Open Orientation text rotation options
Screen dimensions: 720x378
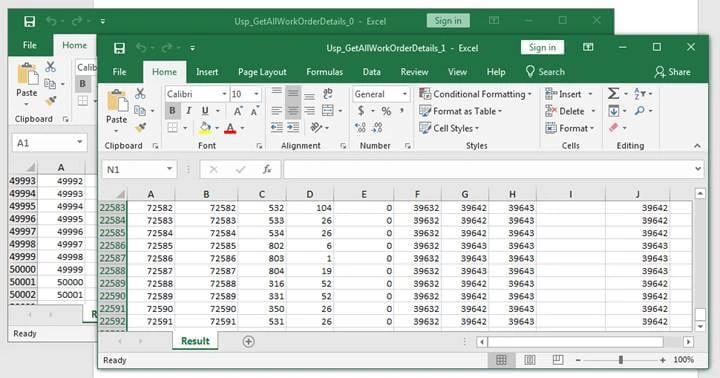[x=316, y=127]
